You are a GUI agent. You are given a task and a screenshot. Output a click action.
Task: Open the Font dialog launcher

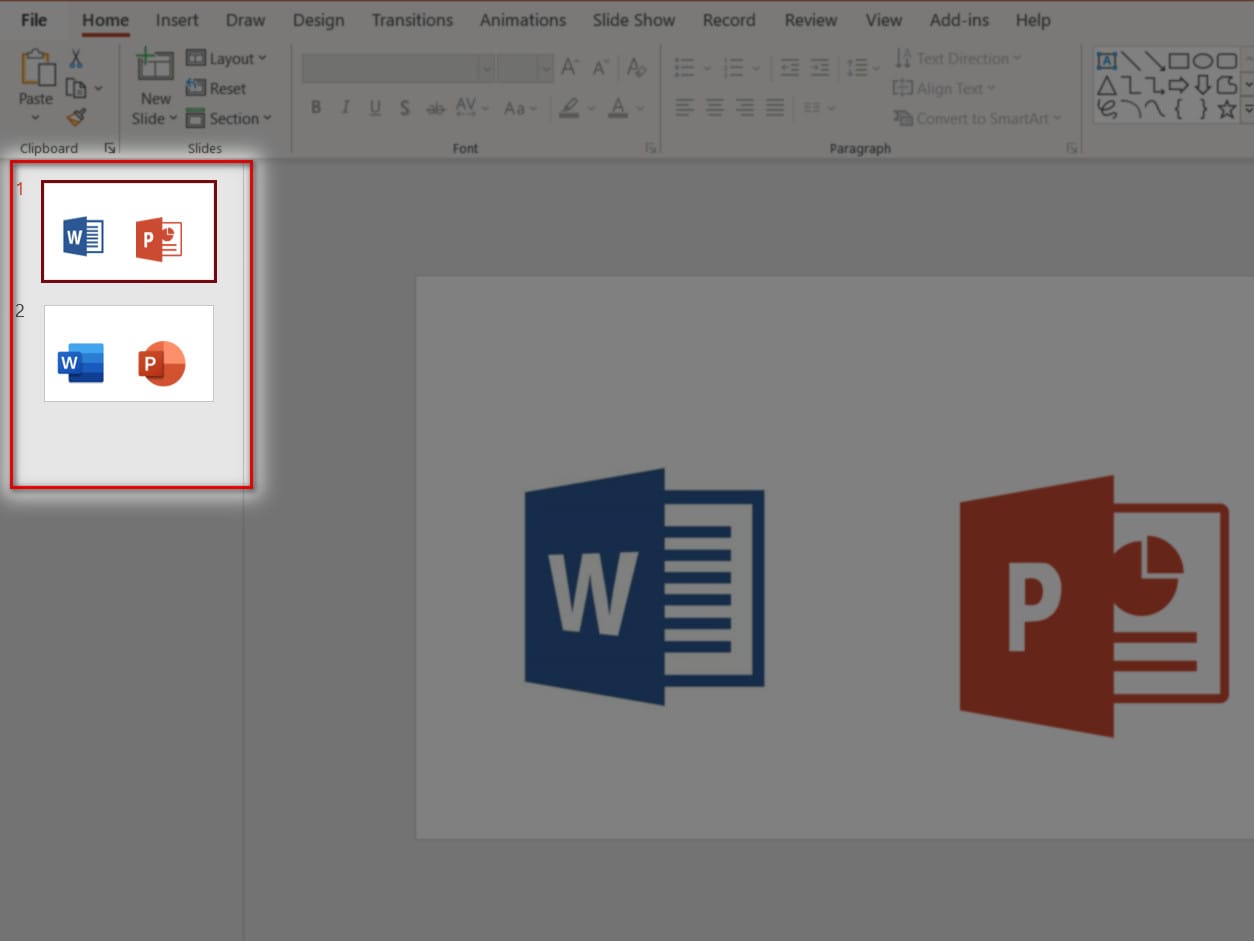[x=651, y=148]
